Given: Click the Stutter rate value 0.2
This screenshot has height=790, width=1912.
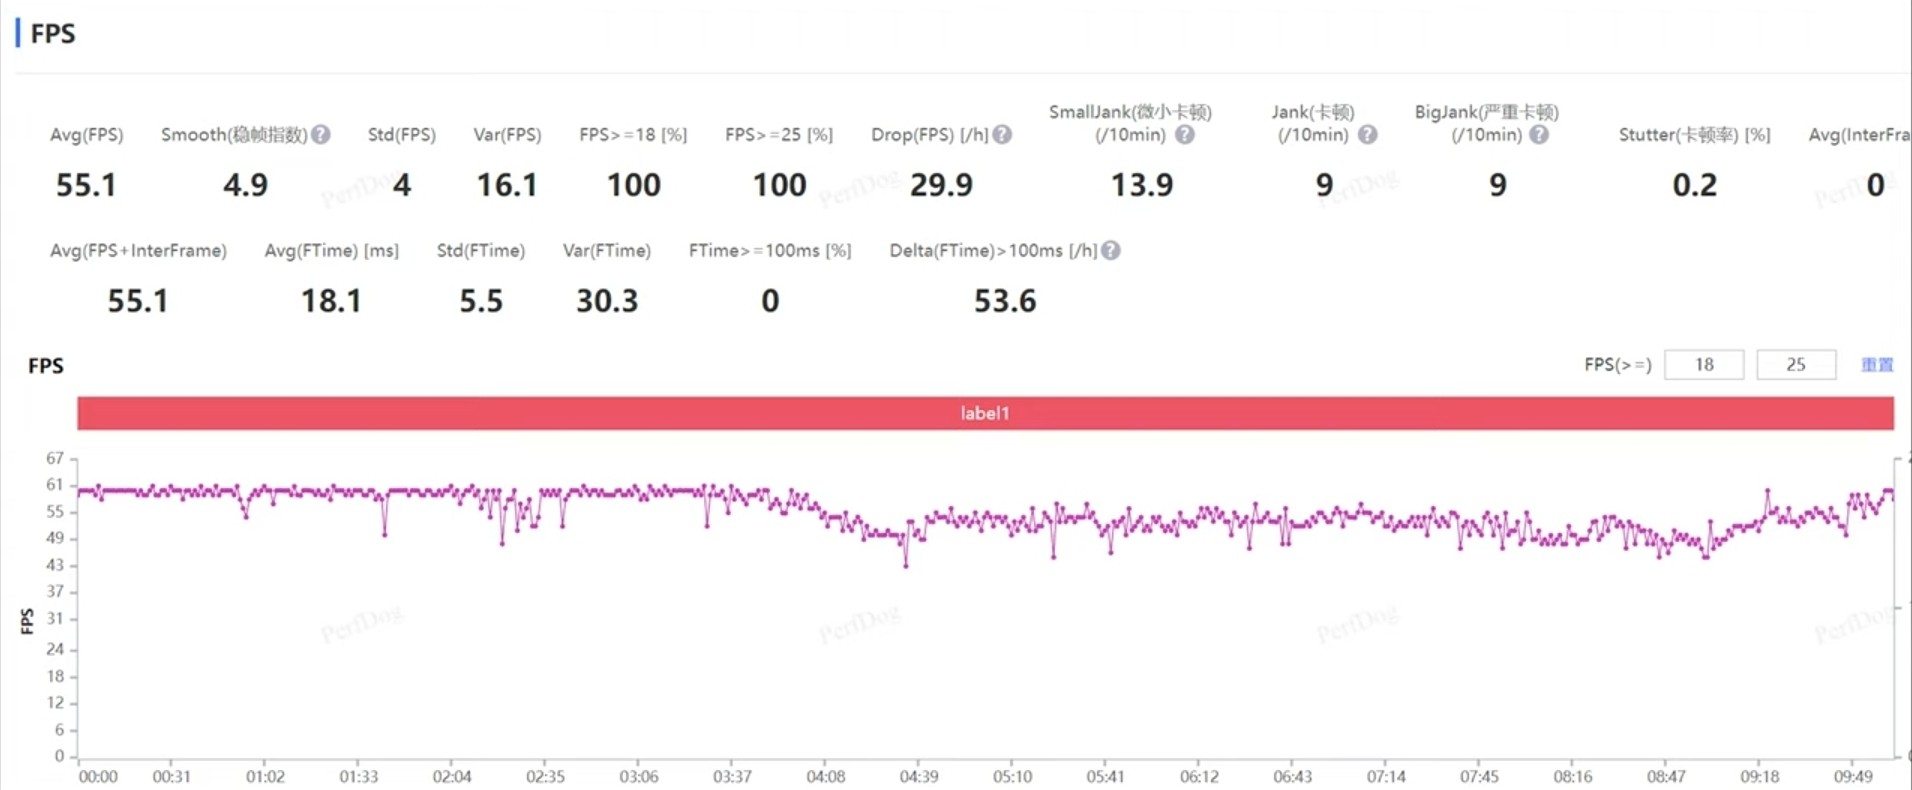Looking at the screenshot, I should tap(1694, 185).
